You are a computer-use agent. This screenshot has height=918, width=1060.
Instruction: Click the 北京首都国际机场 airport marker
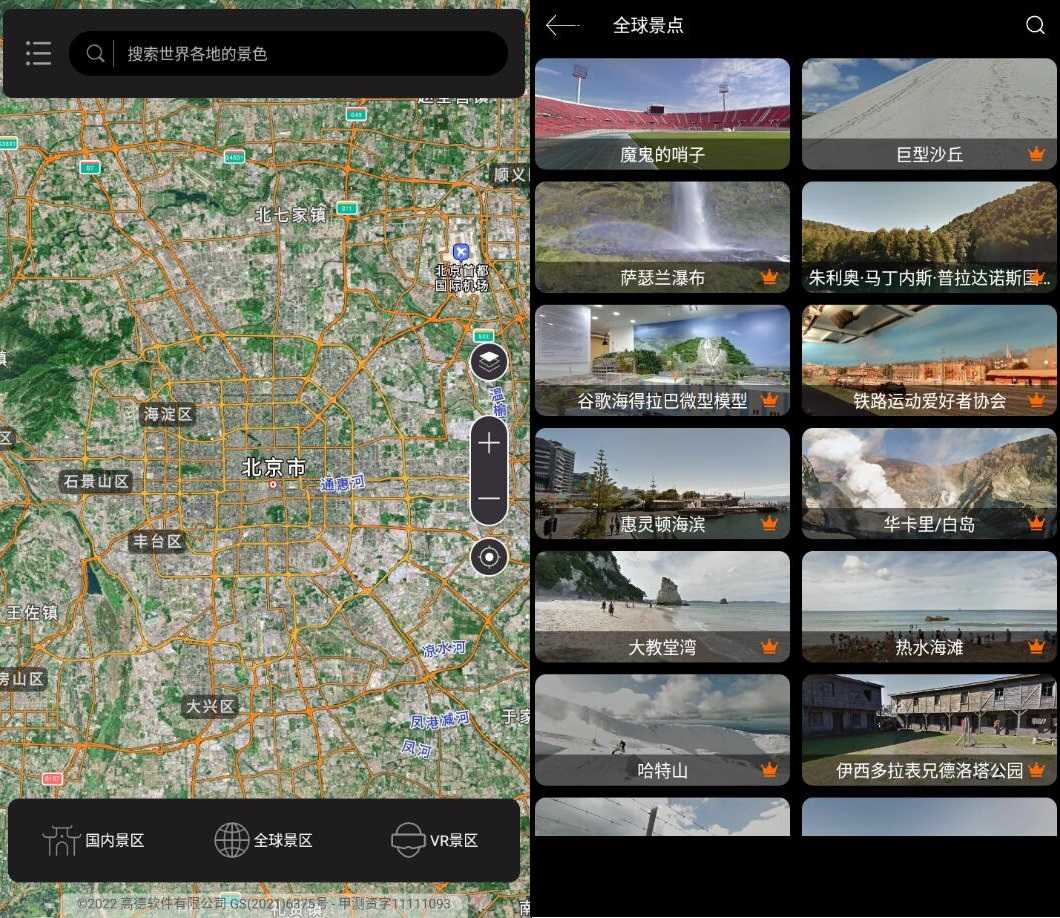coord(460,251)
